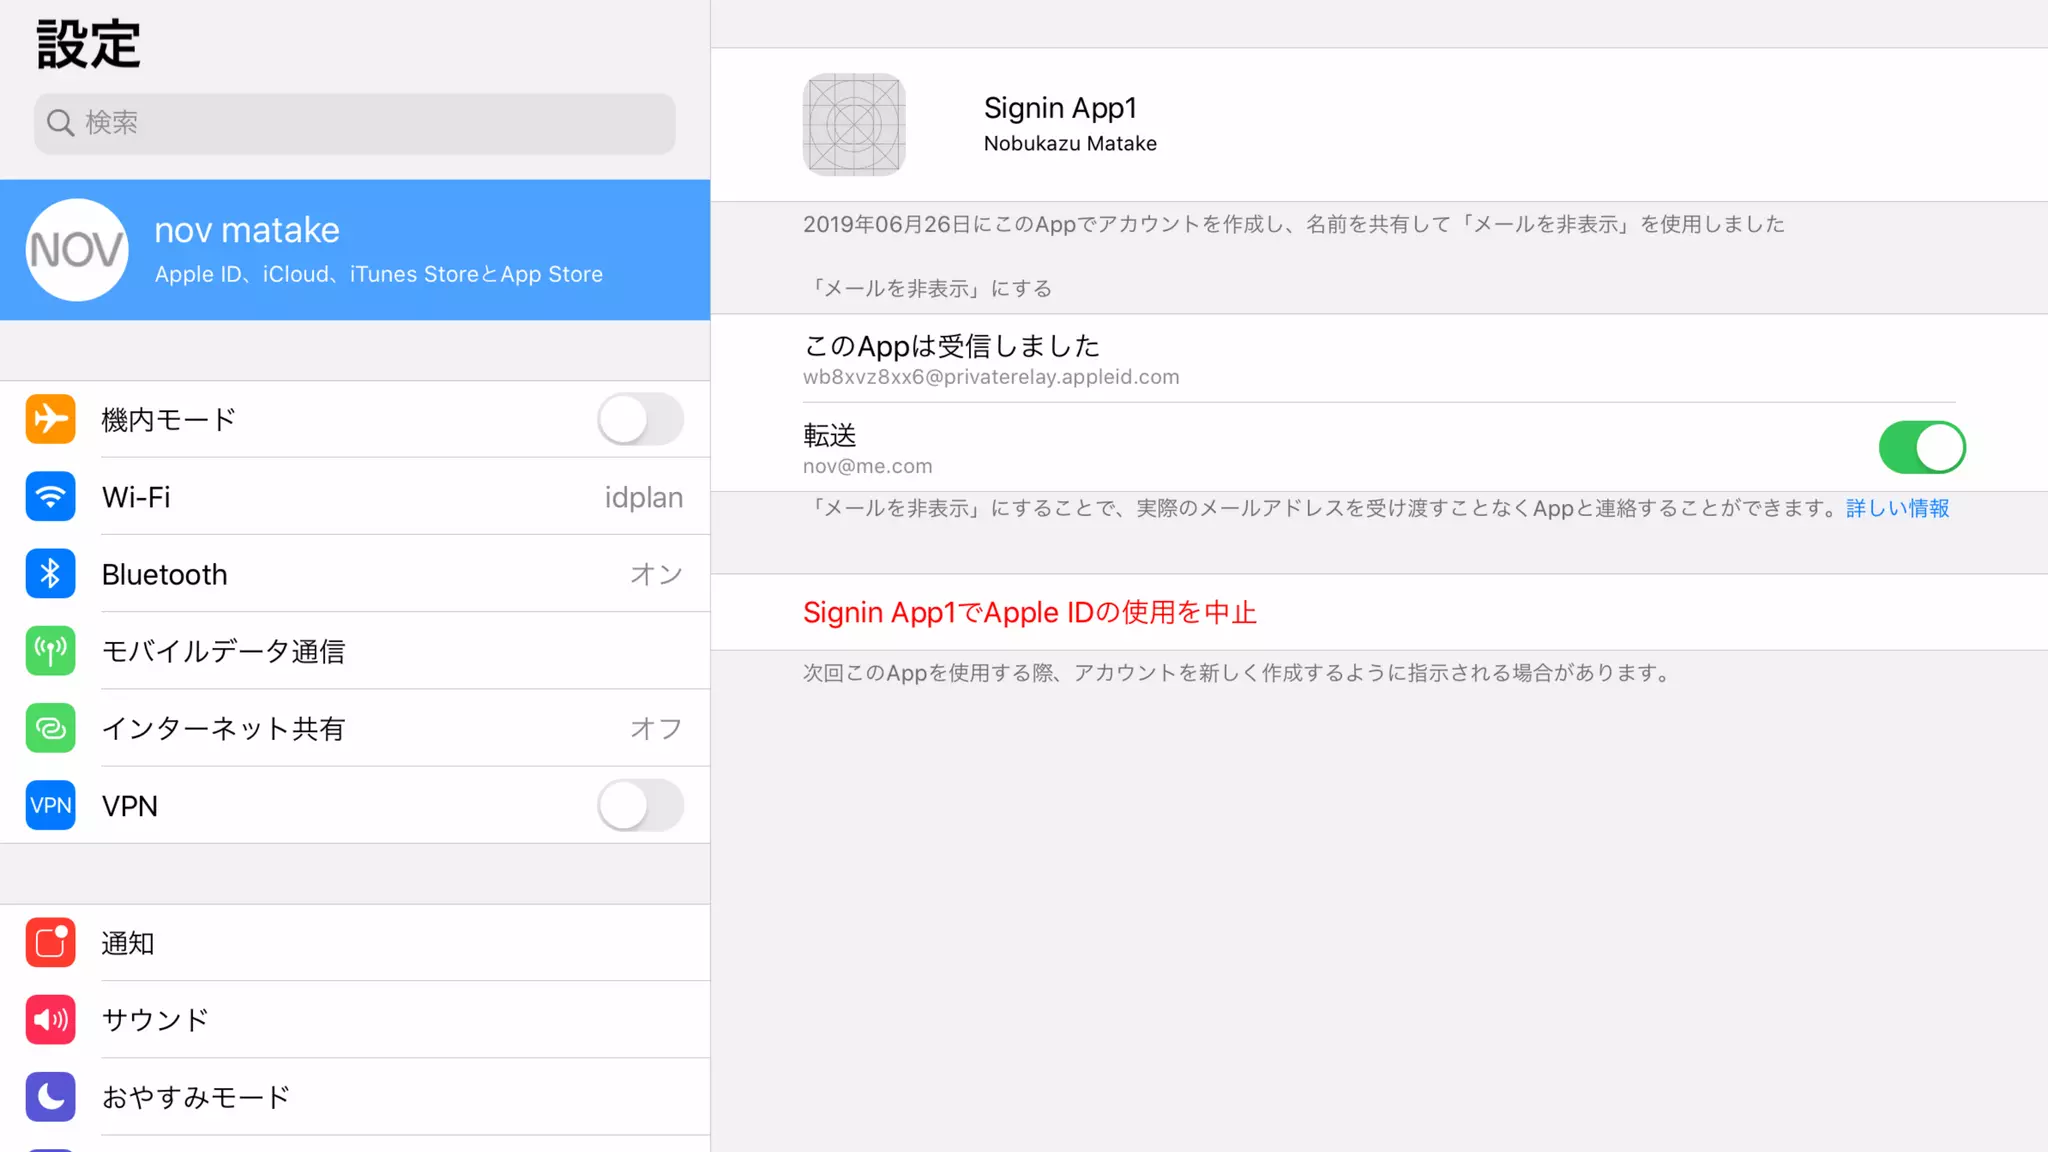Tap the VPN icon in sidebar

click(50, 805)
